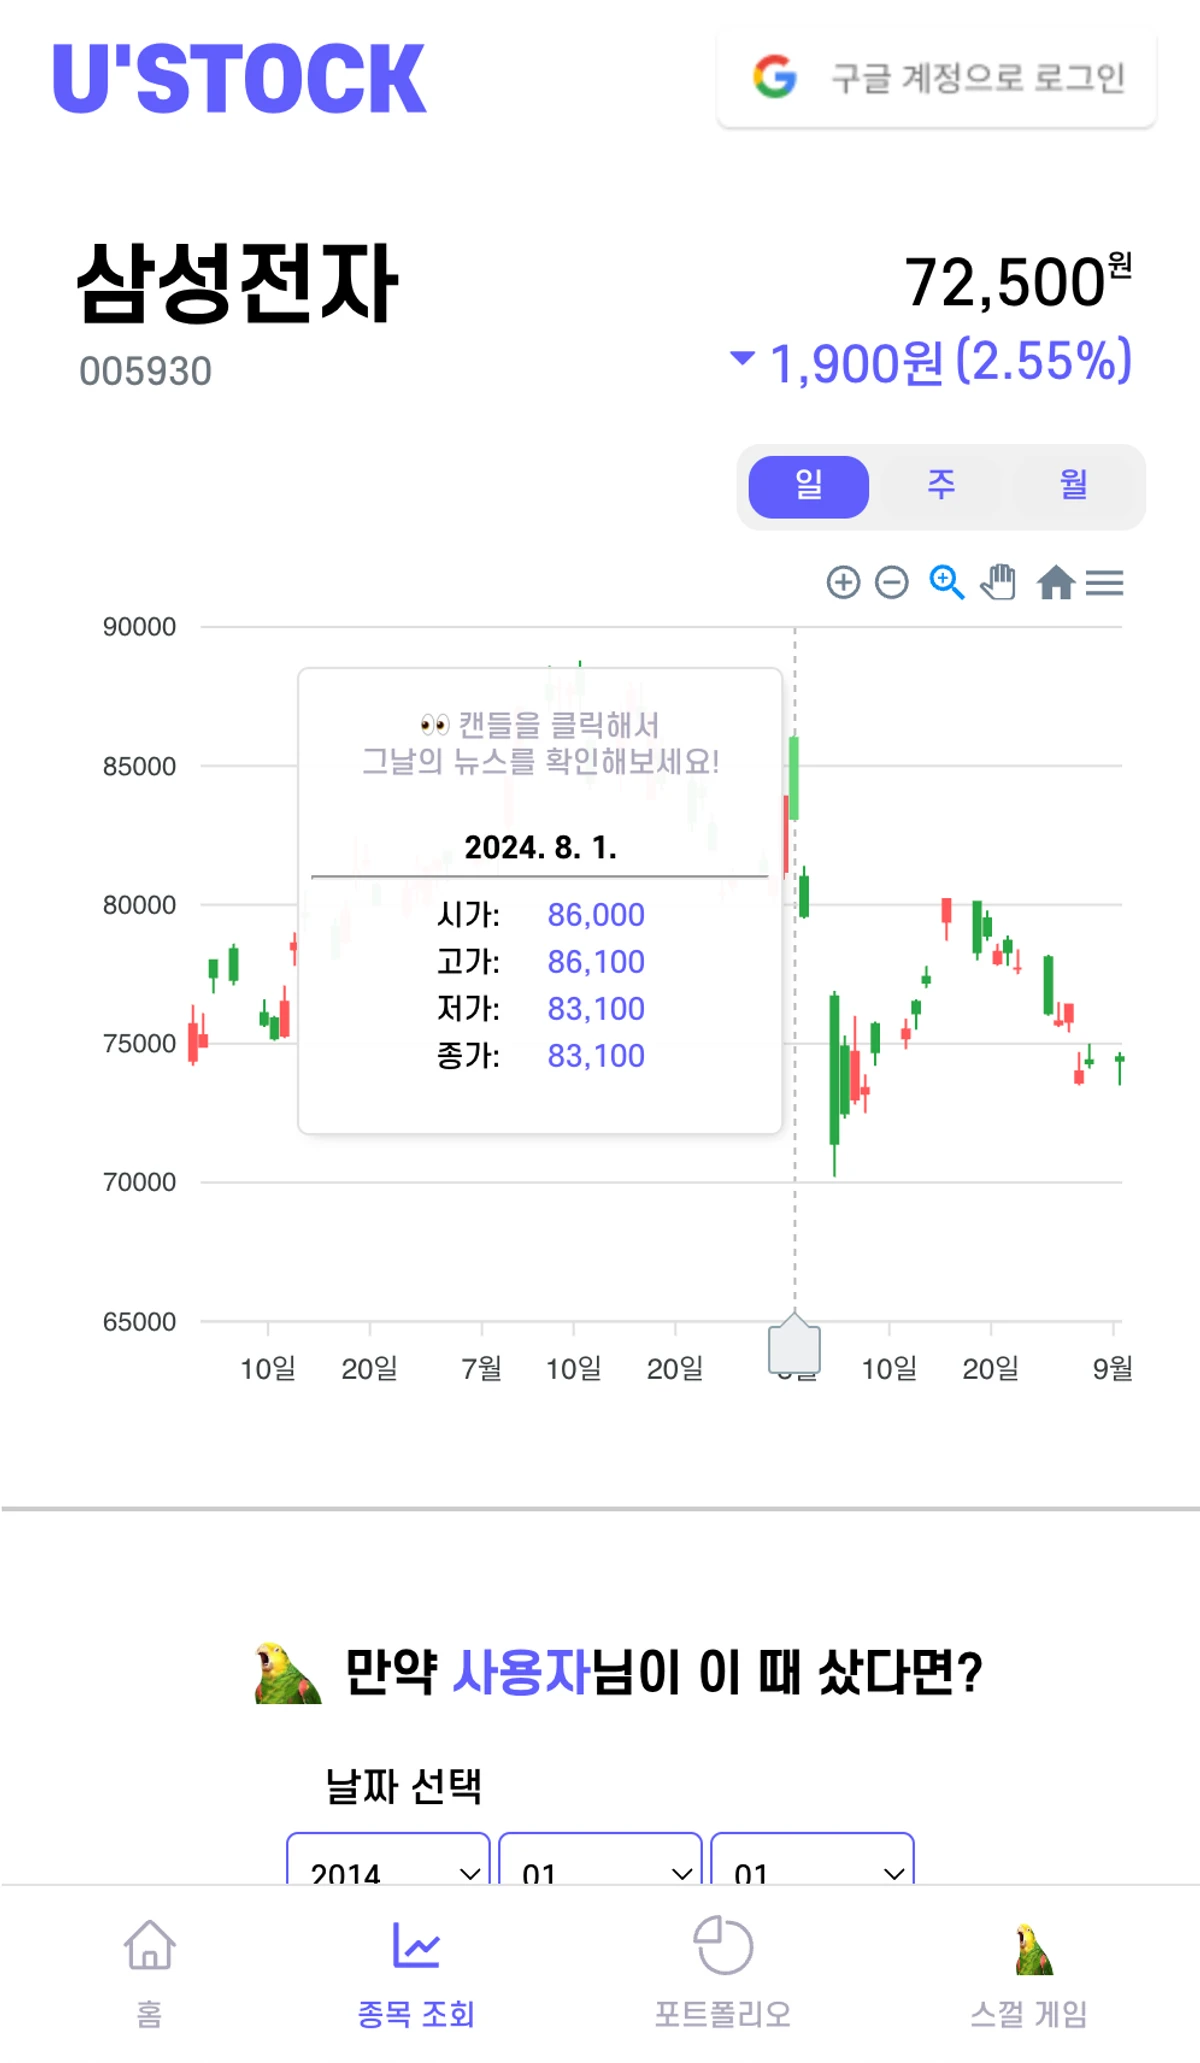The image size is (1200, 2063).
Task: Click the 9월 x-axis label
Action: [1113, 1368]
